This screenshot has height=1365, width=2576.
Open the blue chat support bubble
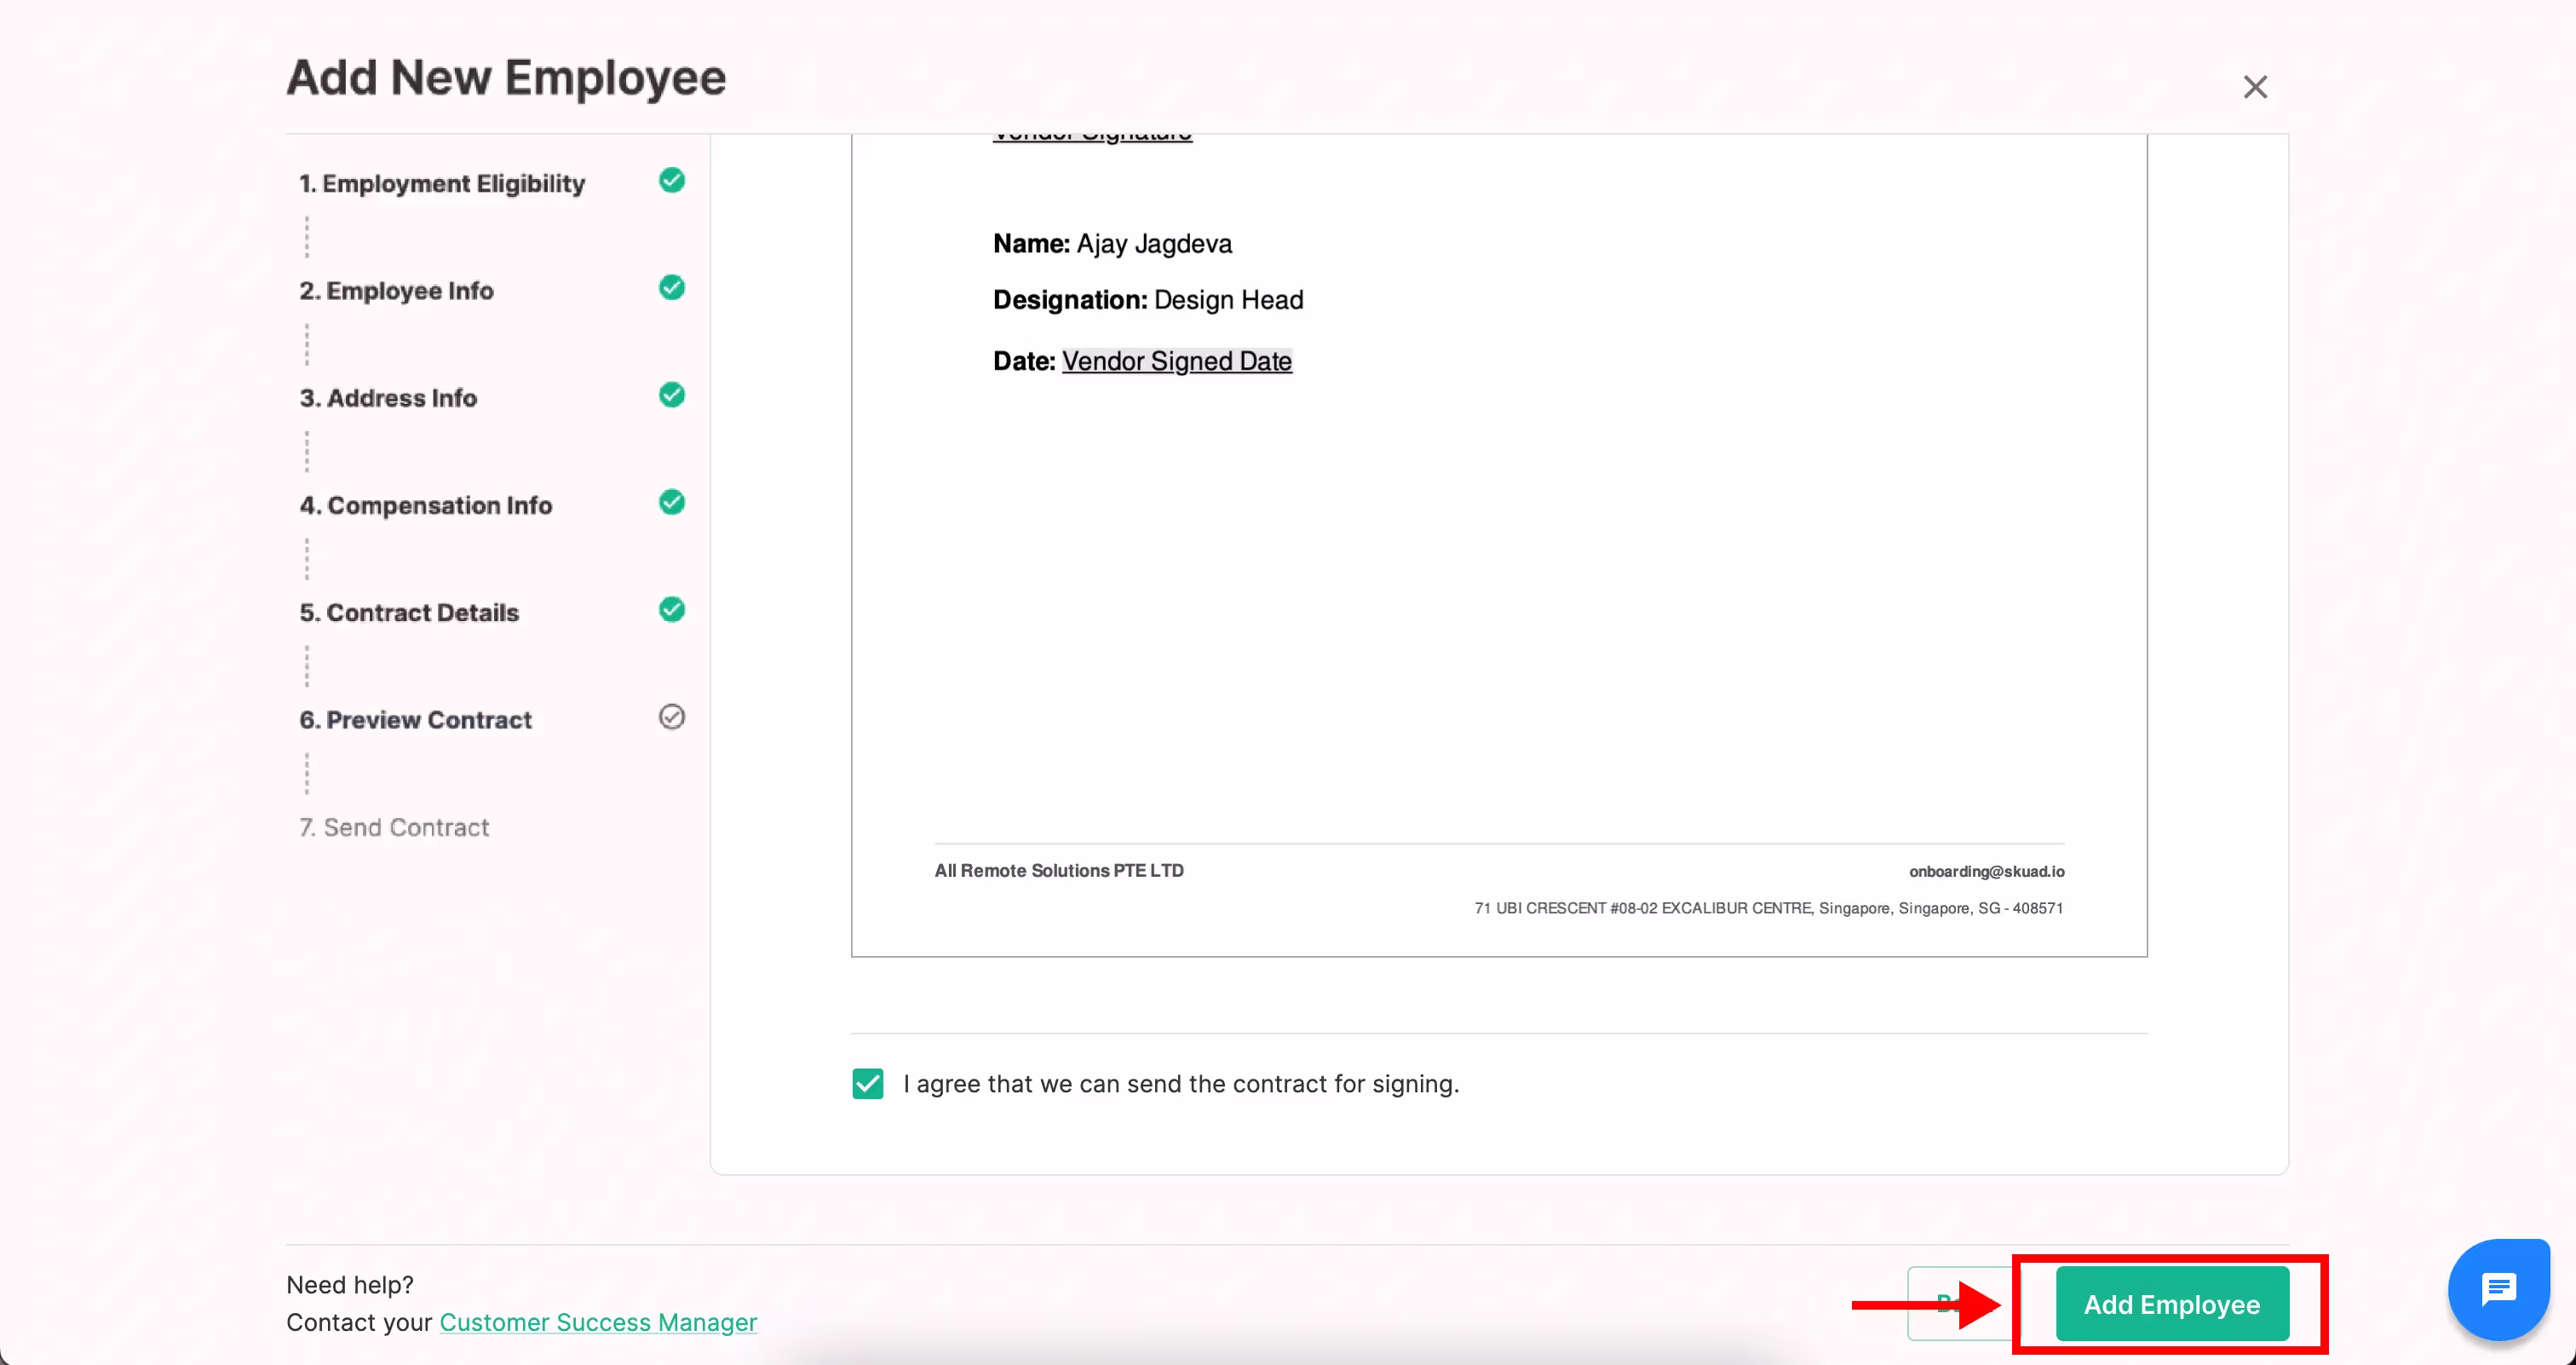2498,1289
